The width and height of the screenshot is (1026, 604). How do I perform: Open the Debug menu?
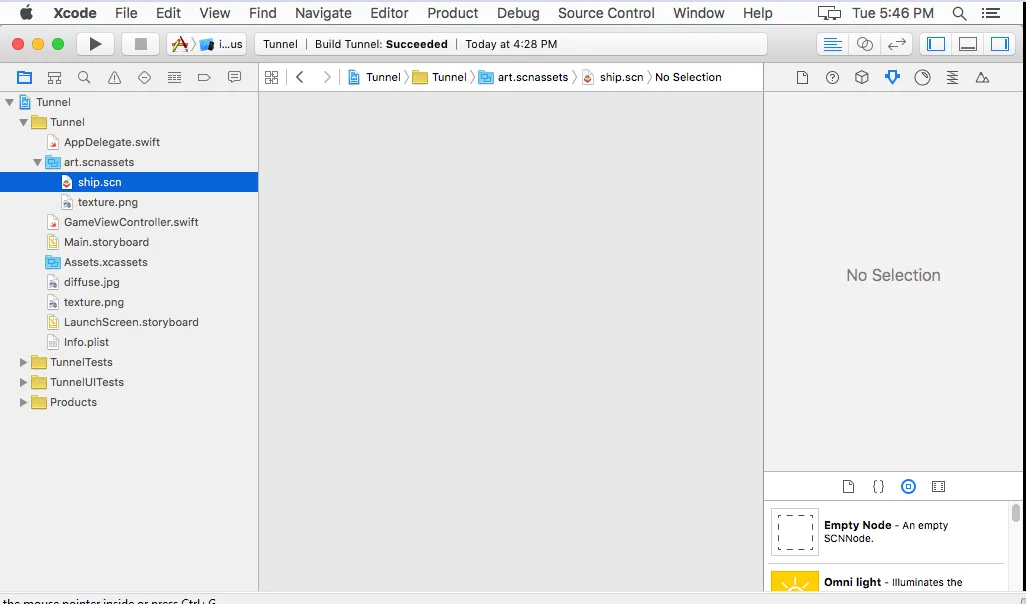point(518,13)
